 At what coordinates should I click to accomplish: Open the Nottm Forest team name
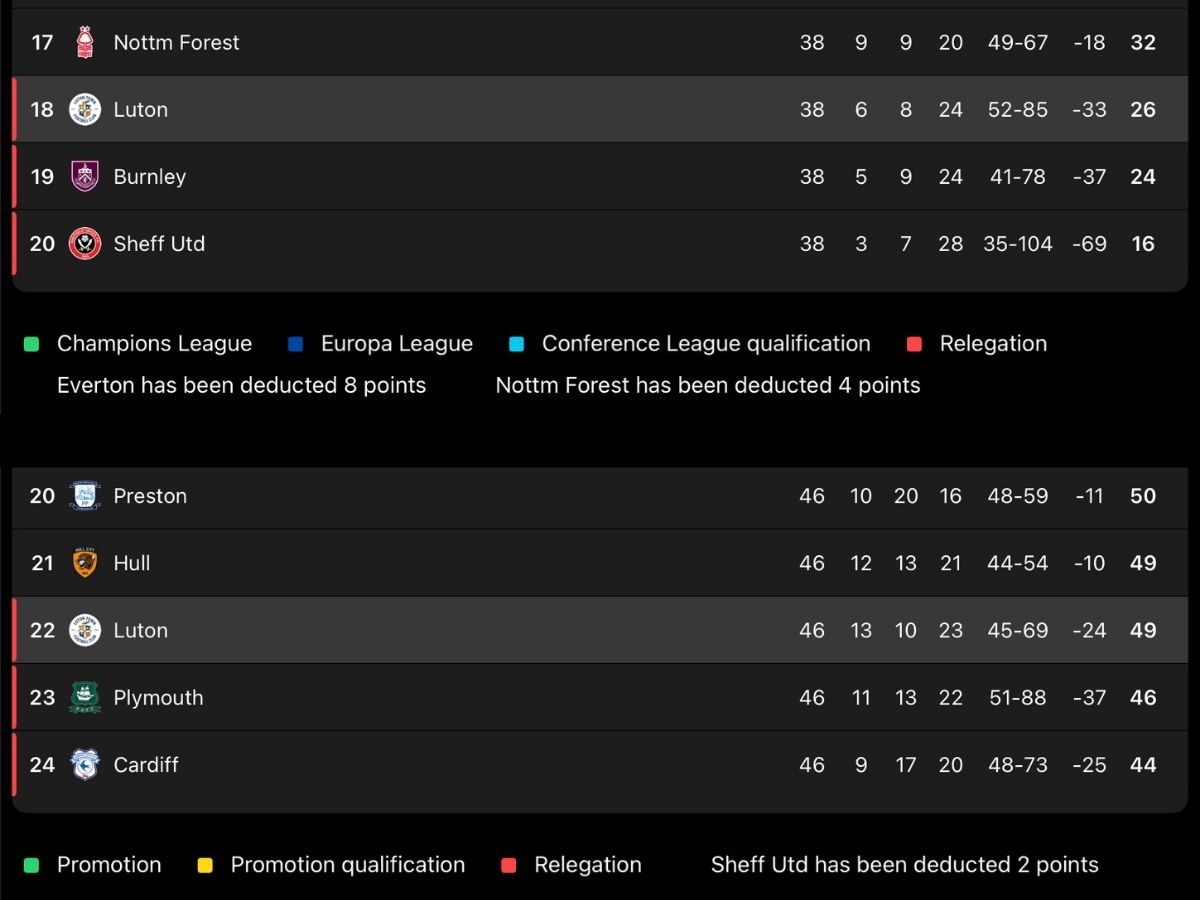coord(176,42)
